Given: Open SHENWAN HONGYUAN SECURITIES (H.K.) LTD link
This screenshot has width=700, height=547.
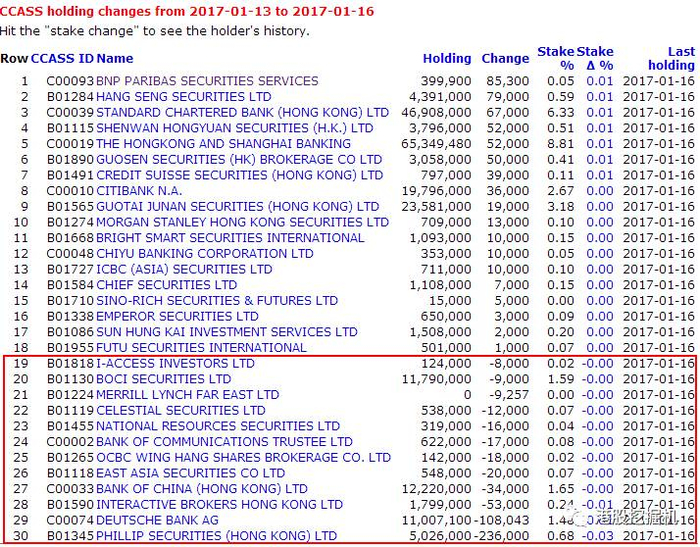Looking at the screenshot, I should pos(234,128).
